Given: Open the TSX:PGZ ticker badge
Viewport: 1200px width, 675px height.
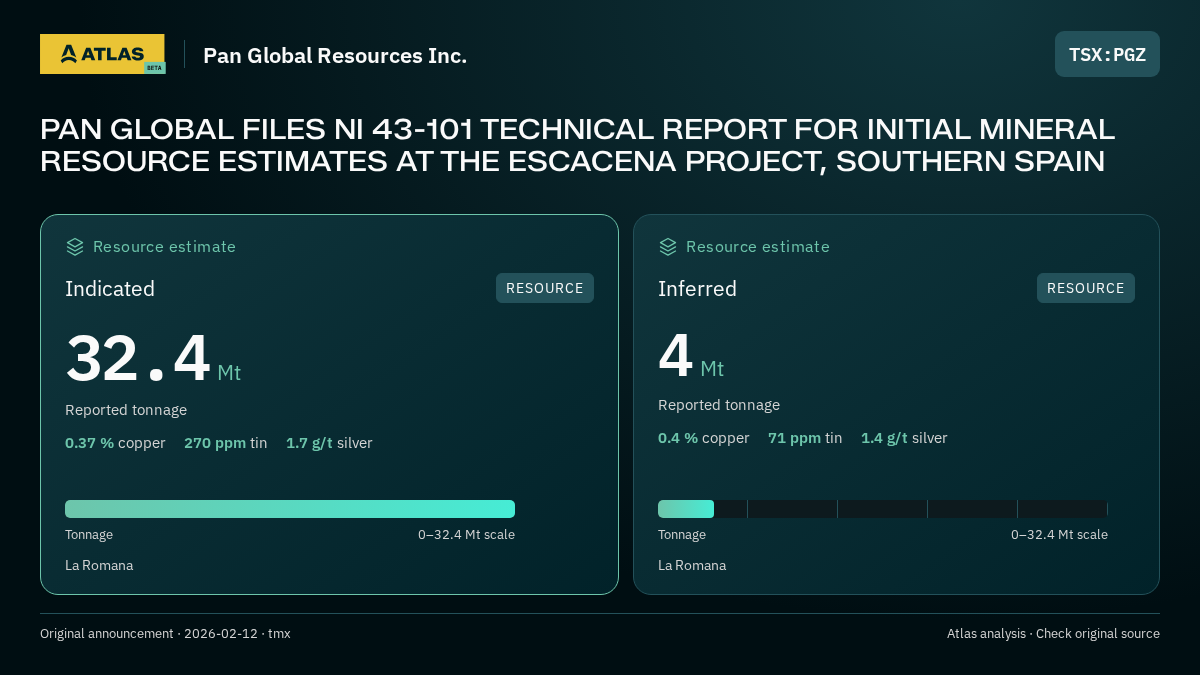Looking at the screenshot, I should click(1107, 54).
